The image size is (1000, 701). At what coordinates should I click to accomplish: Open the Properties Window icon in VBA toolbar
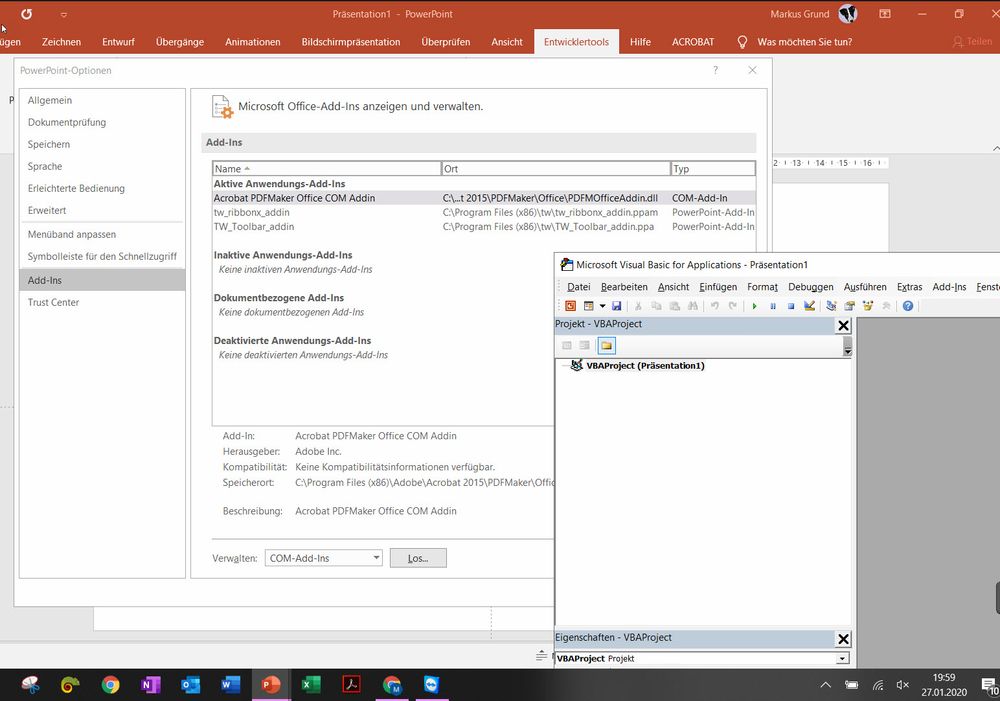pos(849,306)
